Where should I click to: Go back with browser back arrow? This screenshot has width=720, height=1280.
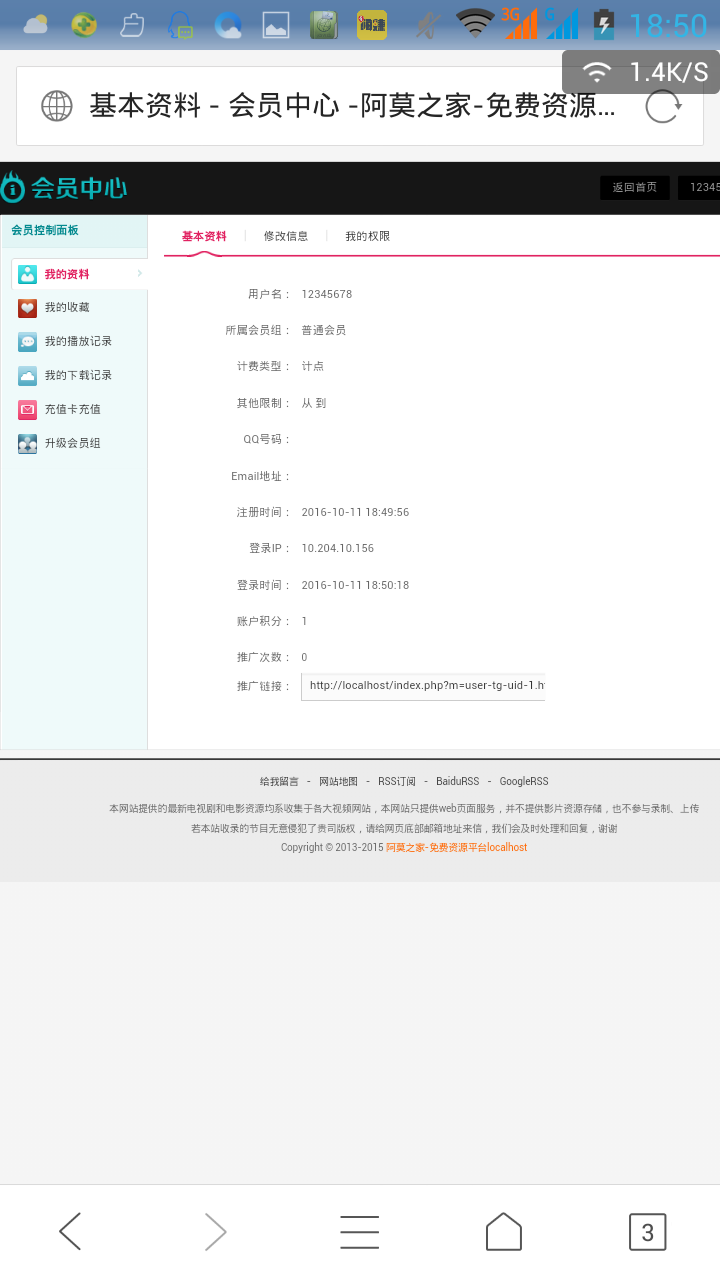pos(70,1231)
